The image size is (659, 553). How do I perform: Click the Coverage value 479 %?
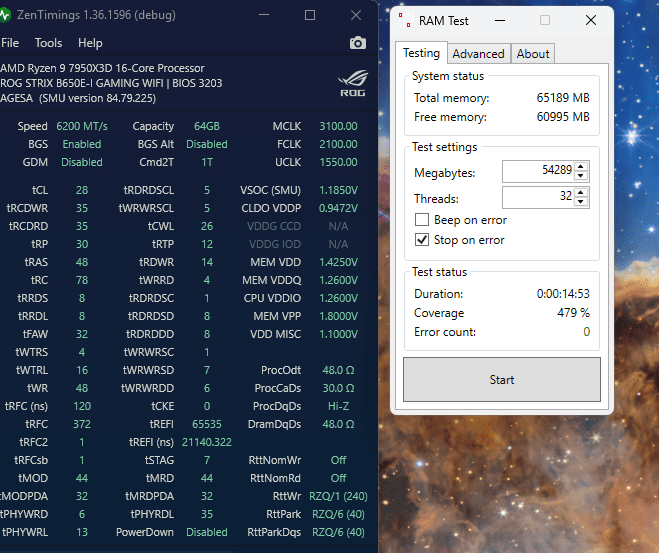[573, 312]
